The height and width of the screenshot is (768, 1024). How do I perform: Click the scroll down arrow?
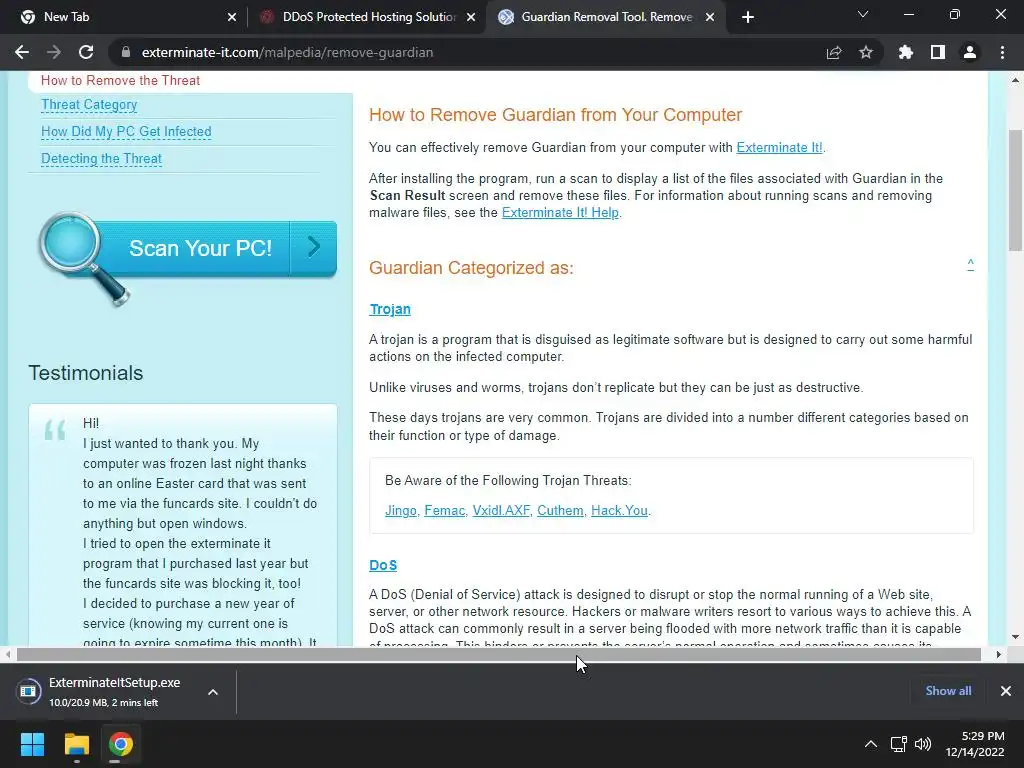click(x=1015, y=637)
